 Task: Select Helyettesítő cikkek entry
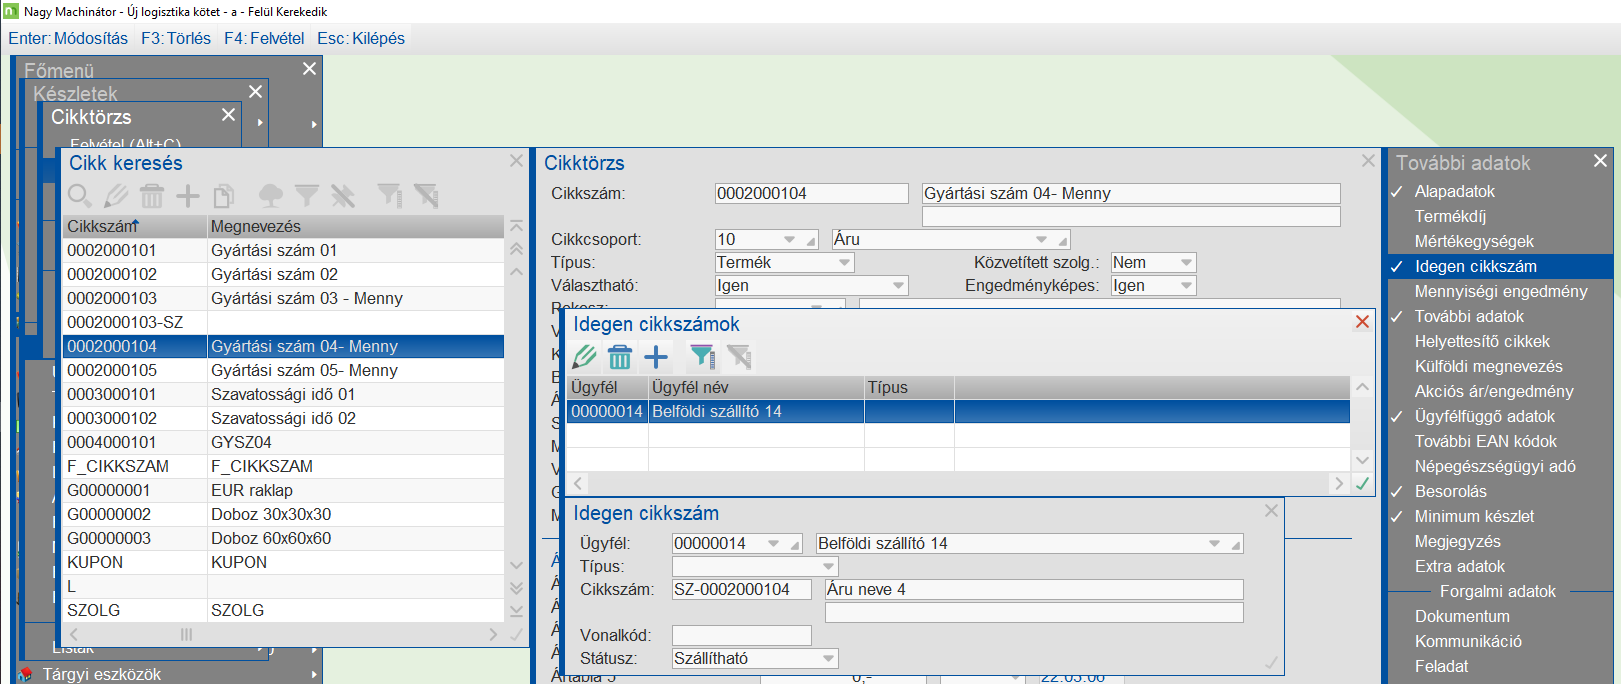(1482, 341)
